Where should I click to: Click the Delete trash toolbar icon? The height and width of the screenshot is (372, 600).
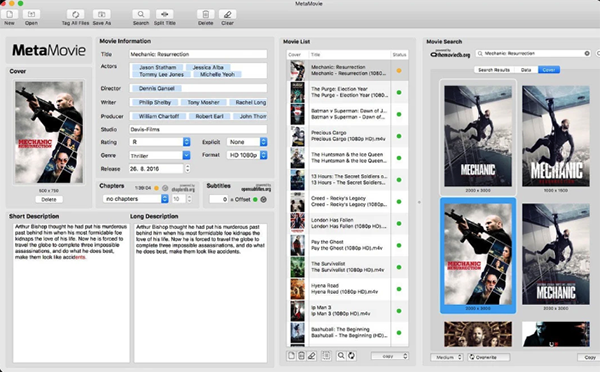point(205,15)
